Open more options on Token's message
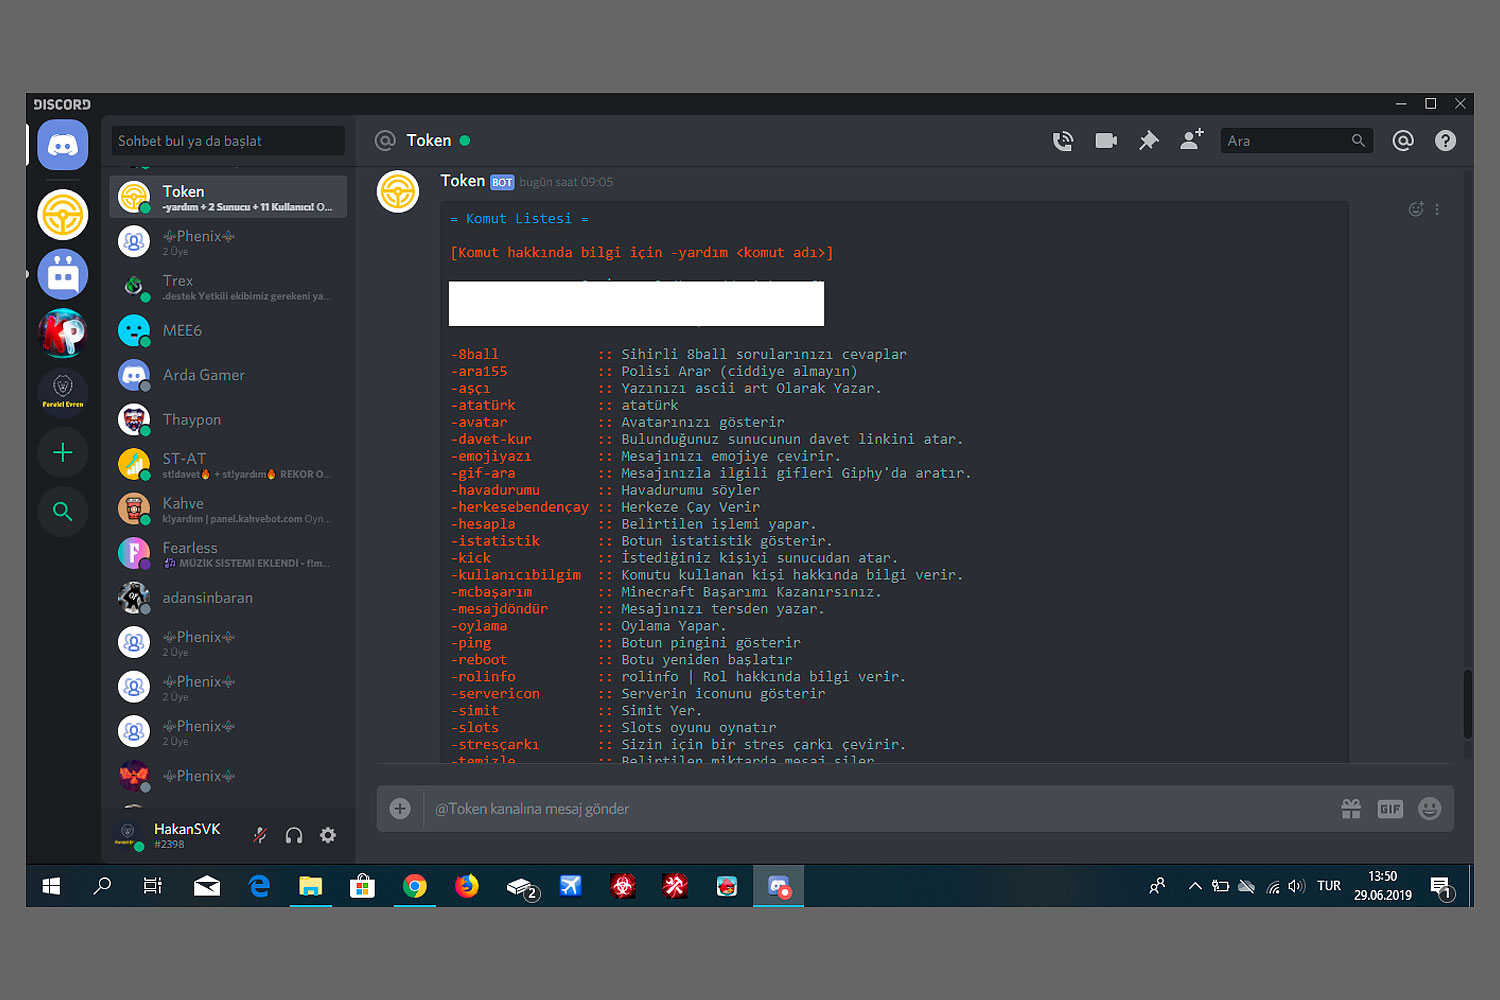Screen dimensions: 1500x1000 pyautogui.click(x=1437, y=210)
